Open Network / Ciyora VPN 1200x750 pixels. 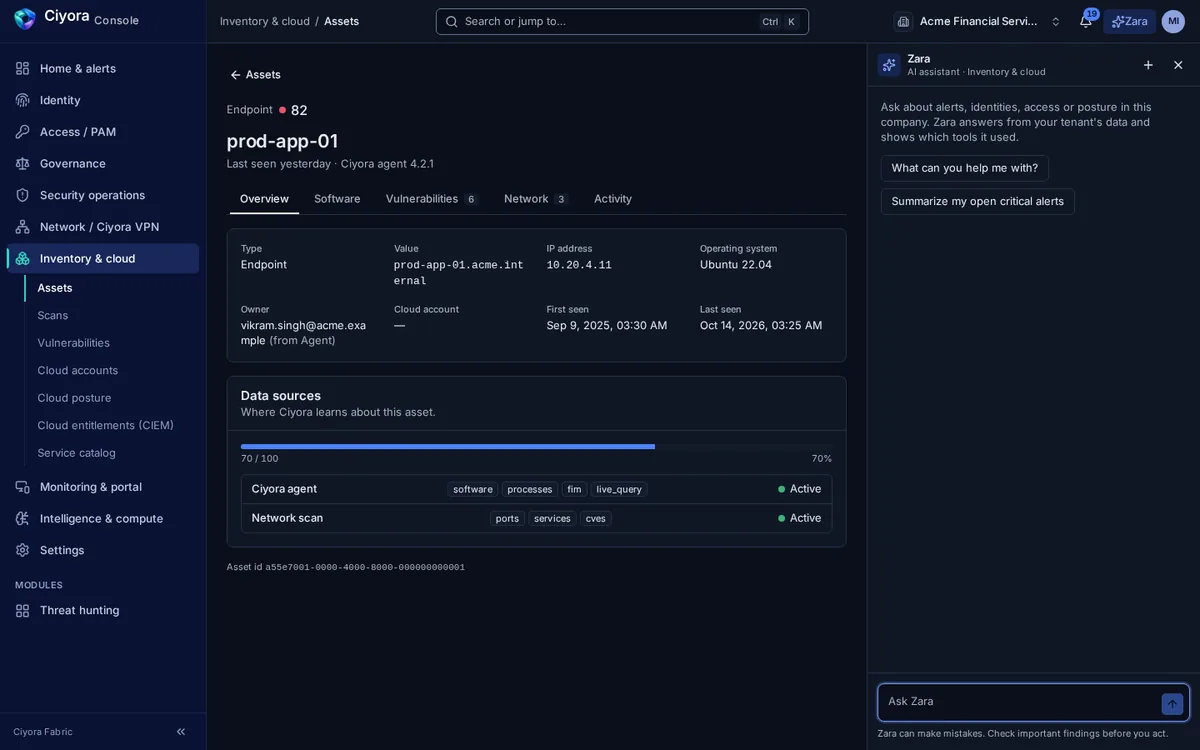click(103, 227)
